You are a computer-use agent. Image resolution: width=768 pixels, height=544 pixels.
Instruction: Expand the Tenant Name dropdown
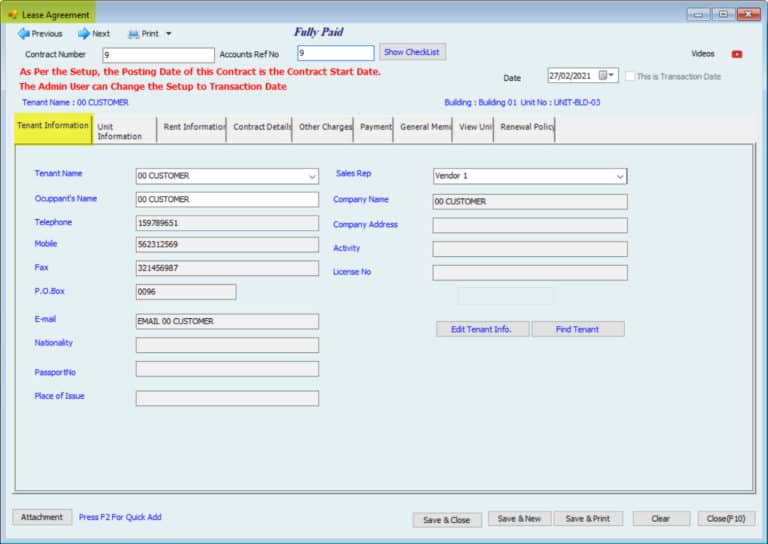pos(312,176)
